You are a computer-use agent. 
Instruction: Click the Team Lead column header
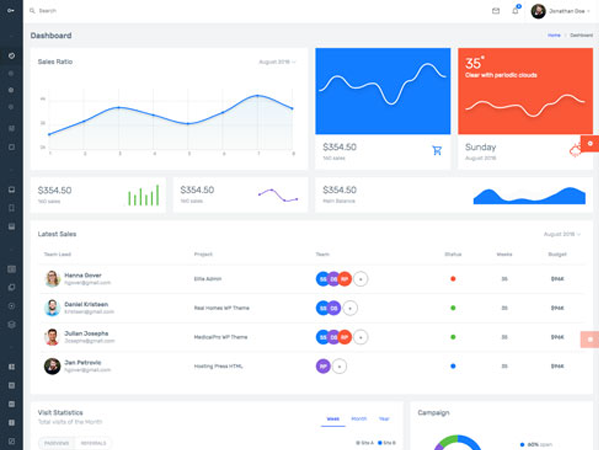(x=57, y=254)
